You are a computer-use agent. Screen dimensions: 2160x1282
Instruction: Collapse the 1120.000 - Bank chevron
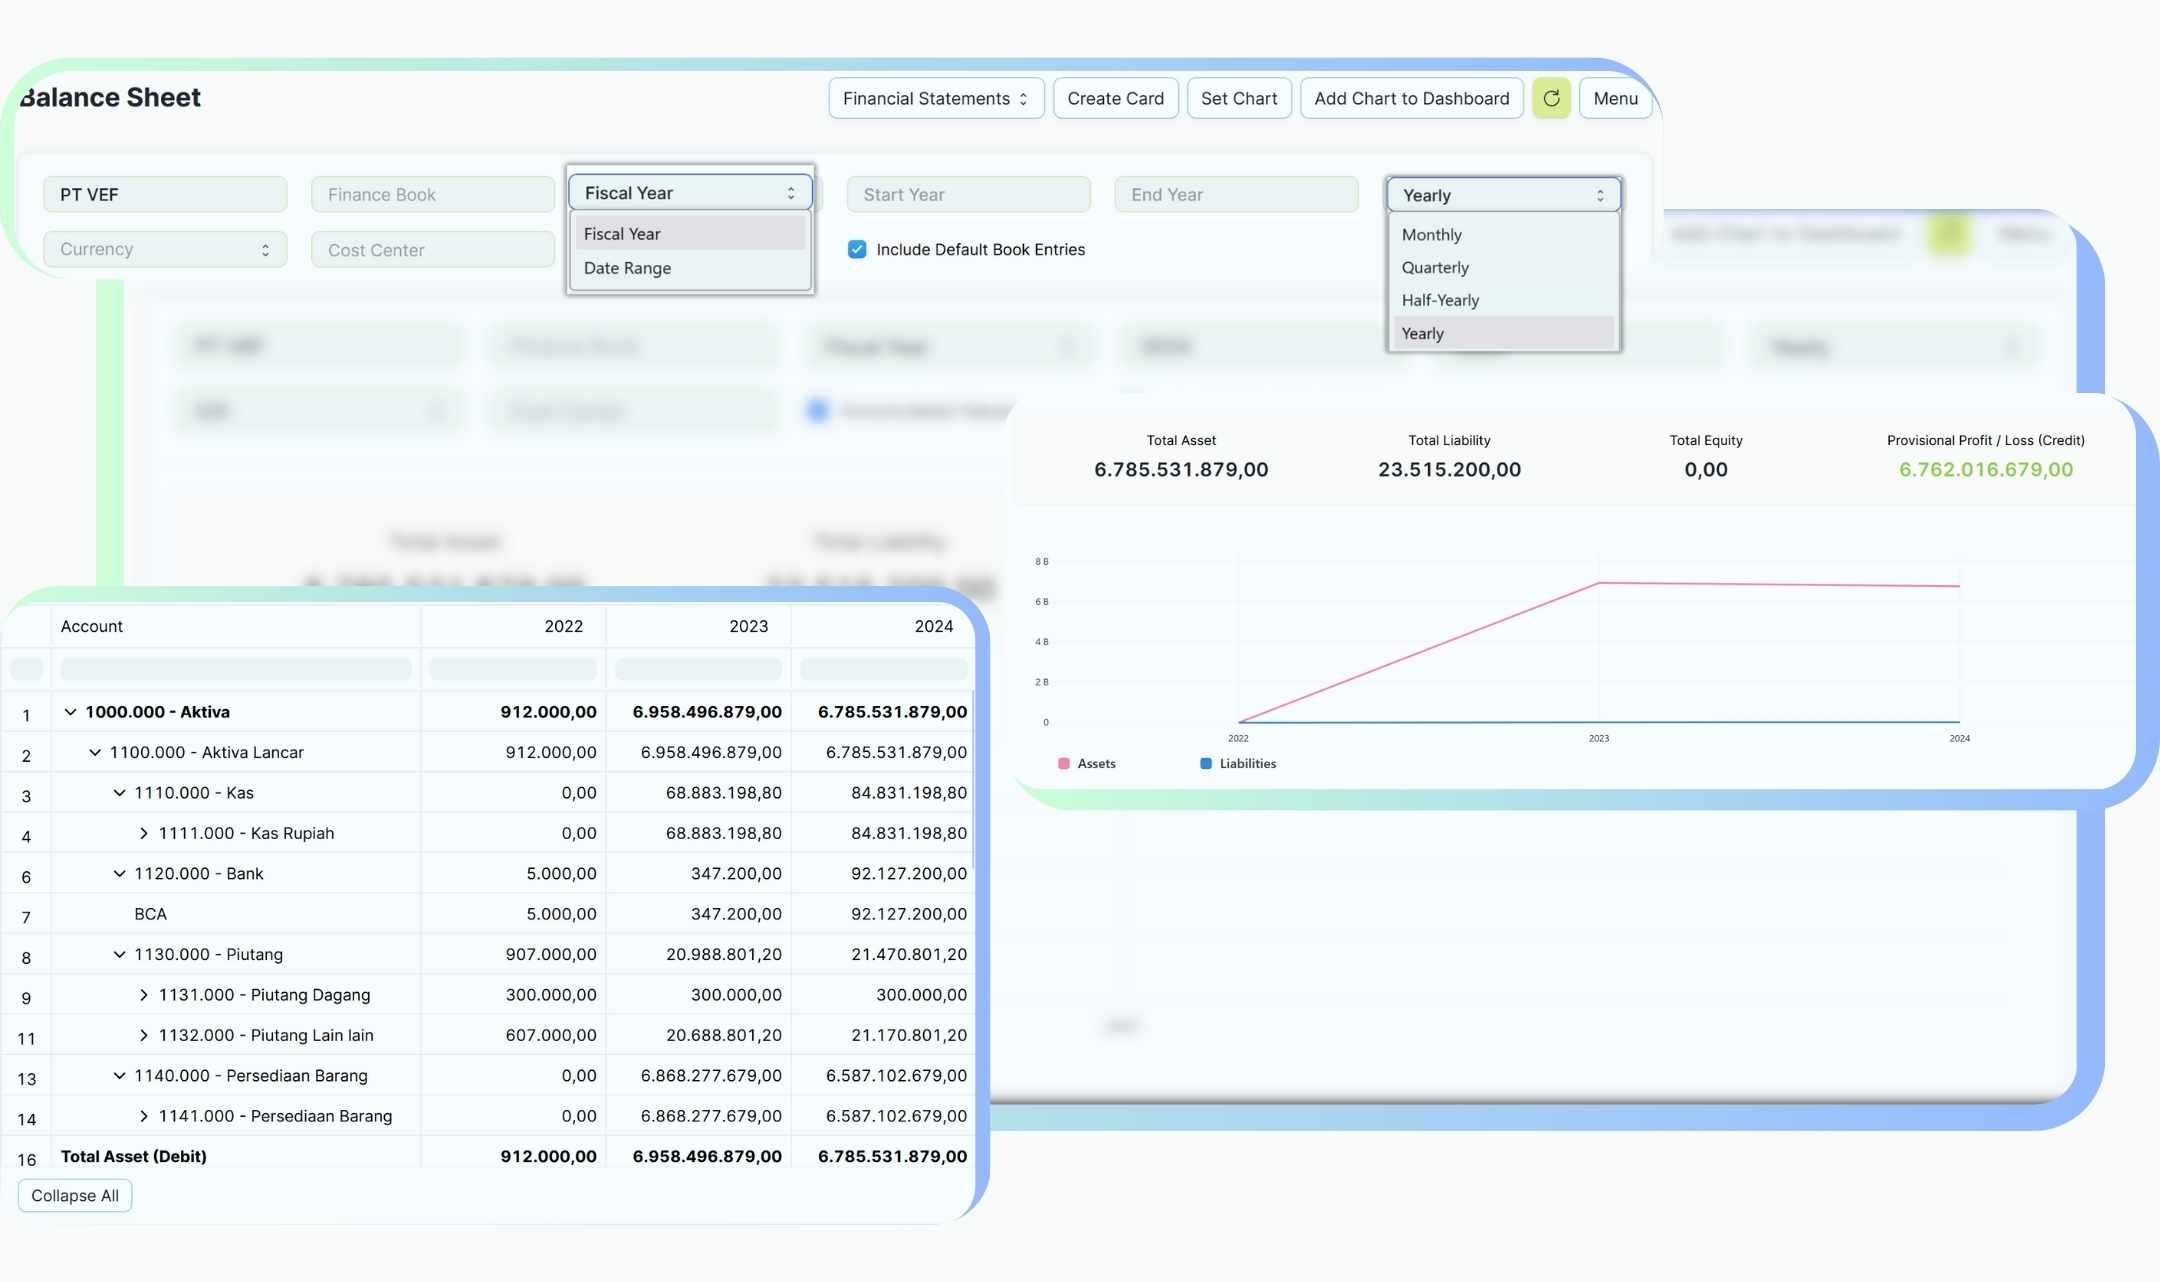(119, 874)
